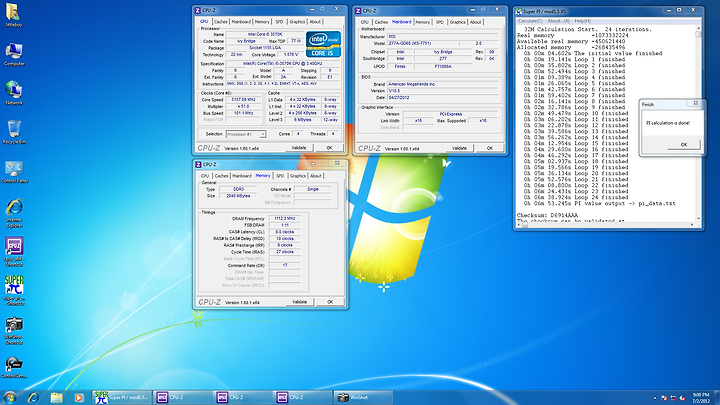
Task: Open the About...(A) menu in Super PI
Action: click(558, 21)
